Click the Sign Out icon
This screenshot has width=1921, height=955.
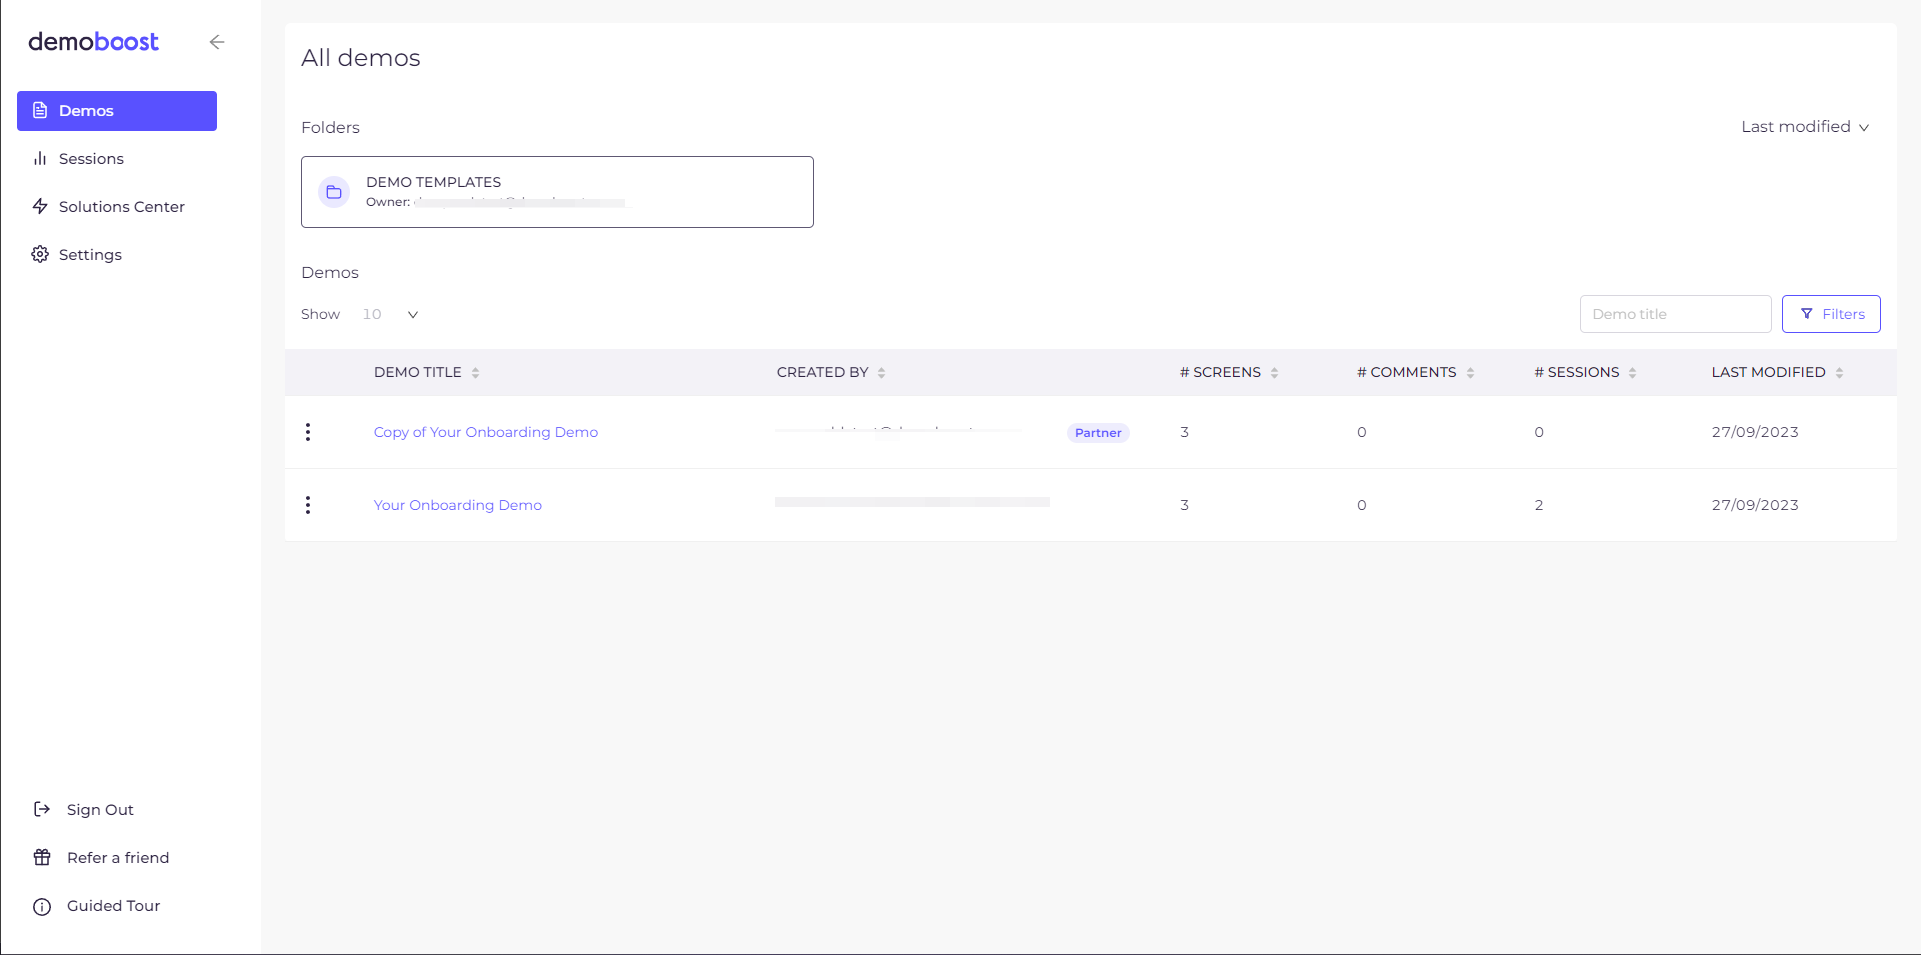point(42,809)
